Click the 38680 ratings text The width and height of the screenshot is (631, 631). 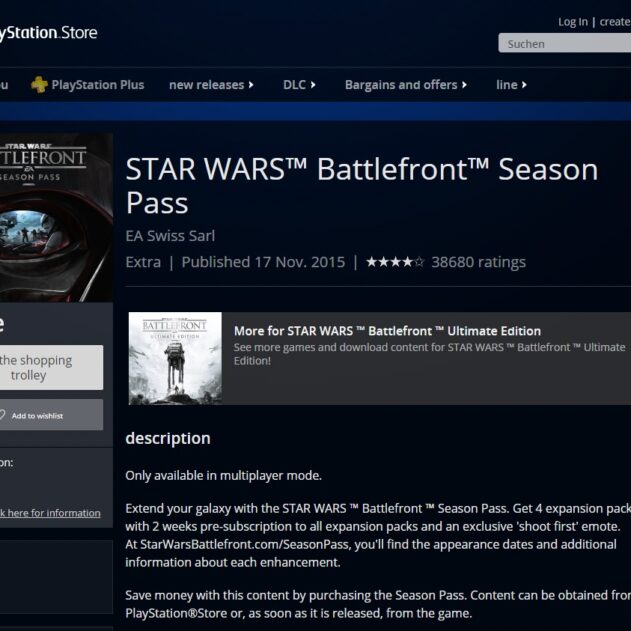click(x=478, y=262)
